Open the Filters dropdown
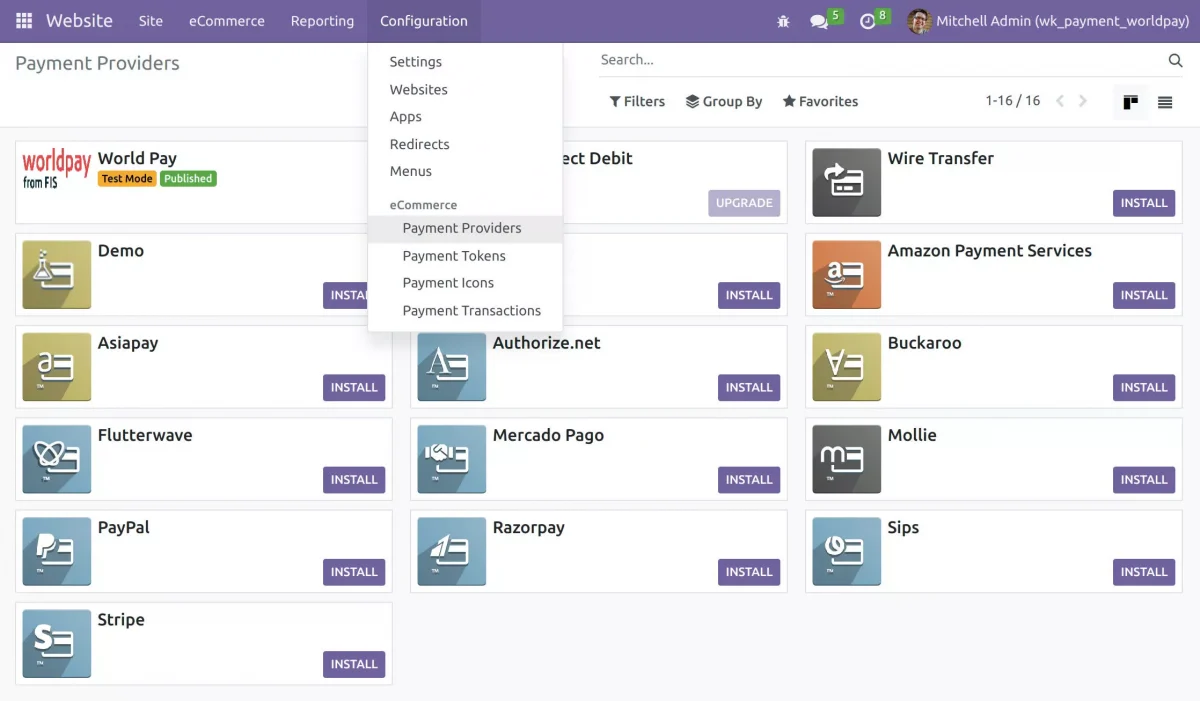 [637, 101]
